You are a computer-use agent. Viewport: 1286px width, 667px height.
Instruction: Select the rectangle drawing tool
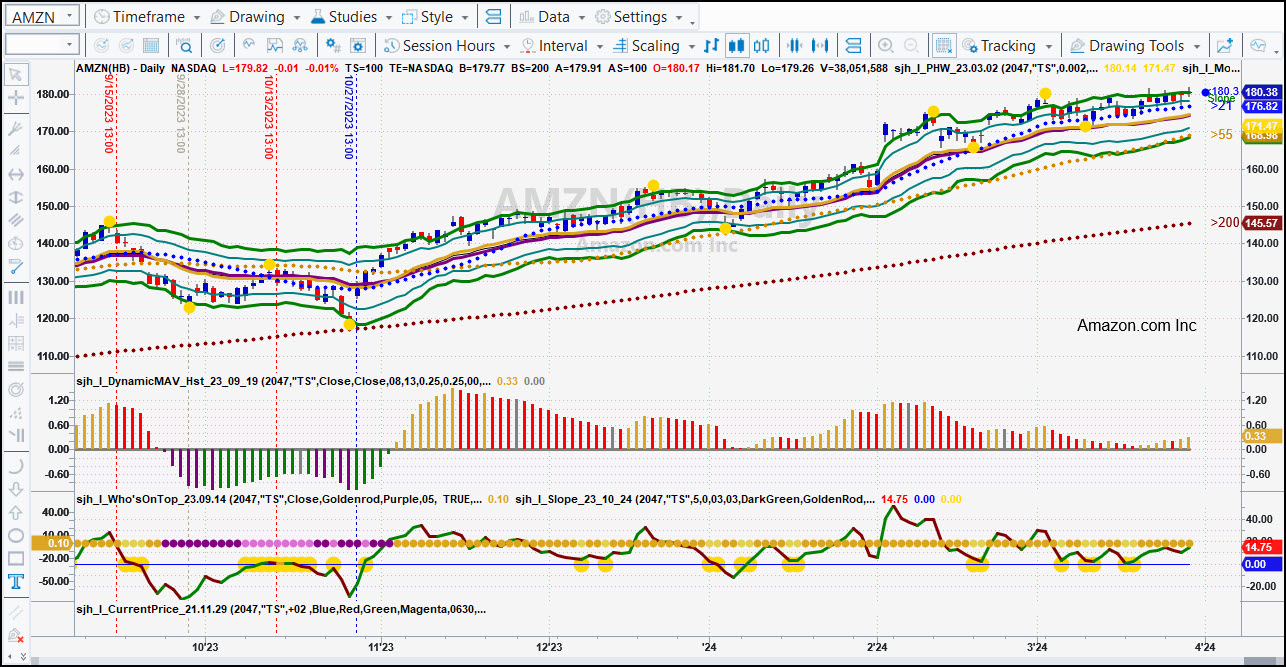(x=15, y=559)
